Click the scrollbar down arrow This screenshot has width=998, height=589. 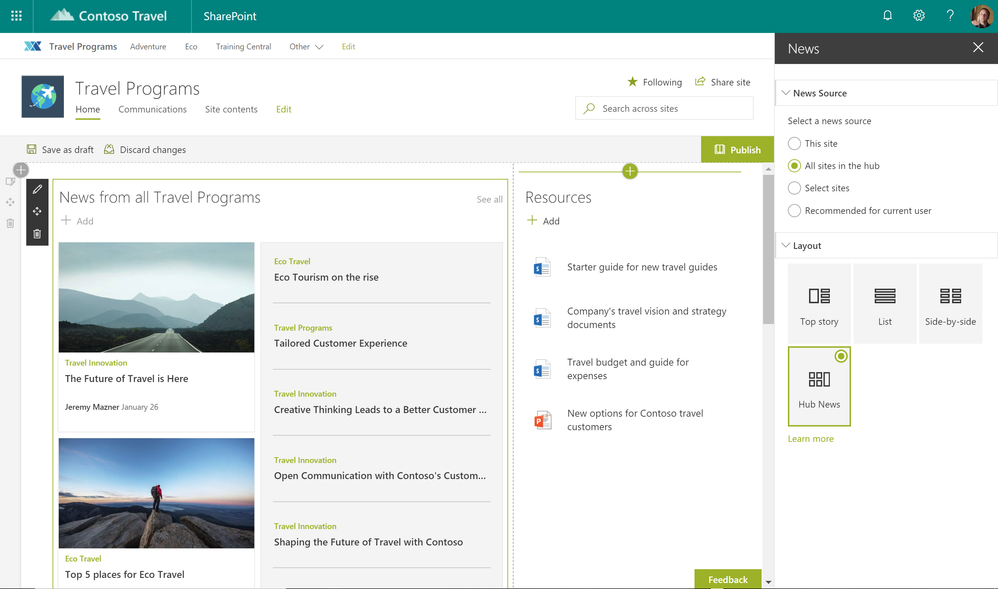click(x=768, y=582)
